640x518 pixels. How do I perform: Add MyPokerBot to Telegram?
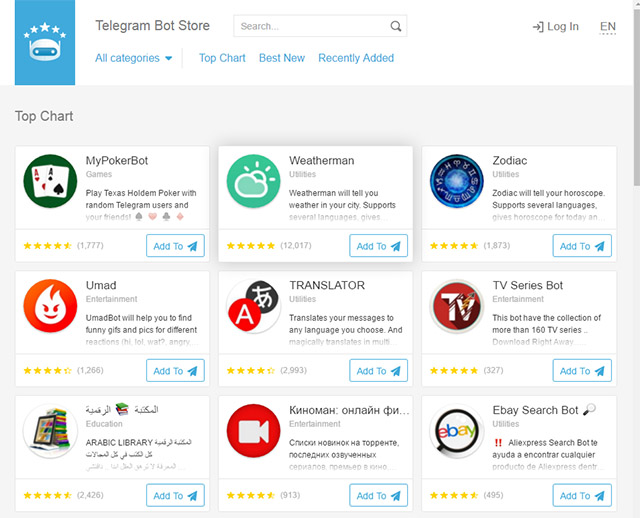176,246
